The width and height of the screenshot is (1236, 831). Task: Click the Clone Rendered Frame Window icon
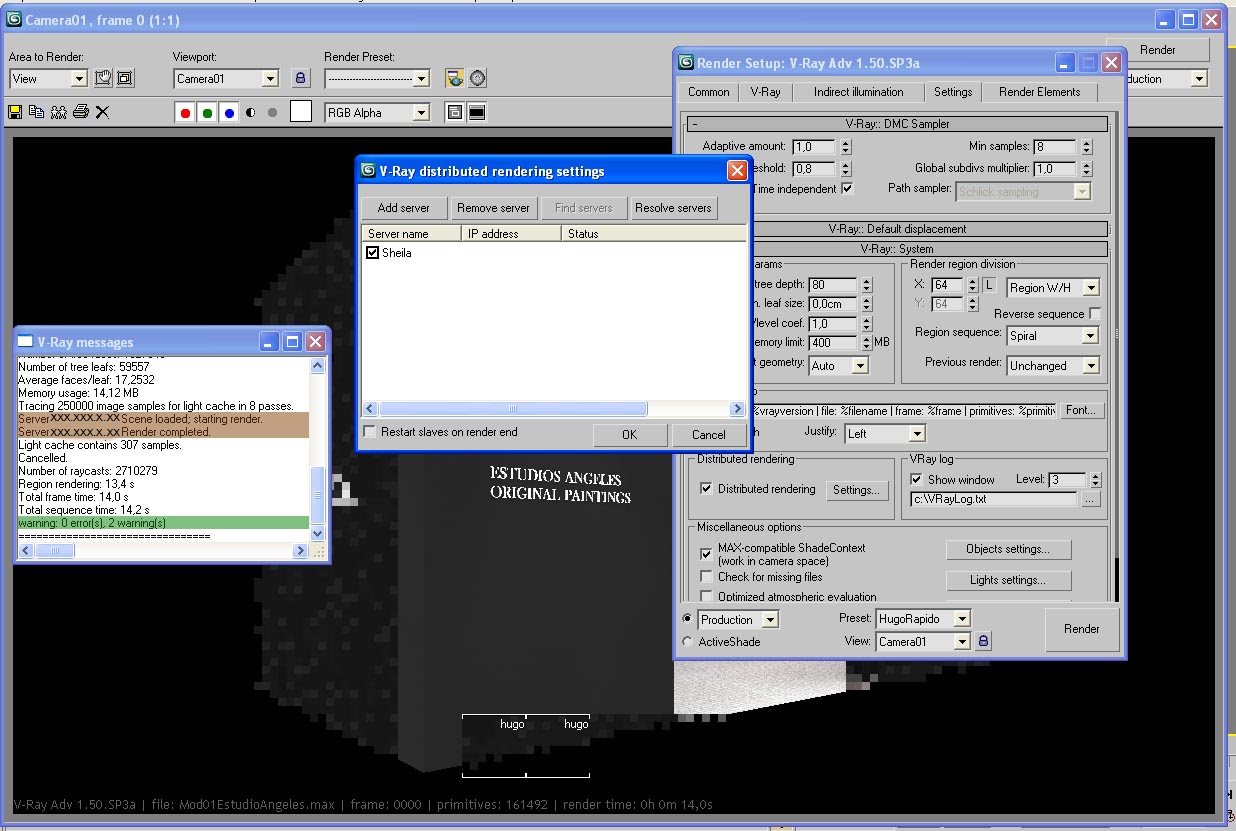tap(59, 112)
